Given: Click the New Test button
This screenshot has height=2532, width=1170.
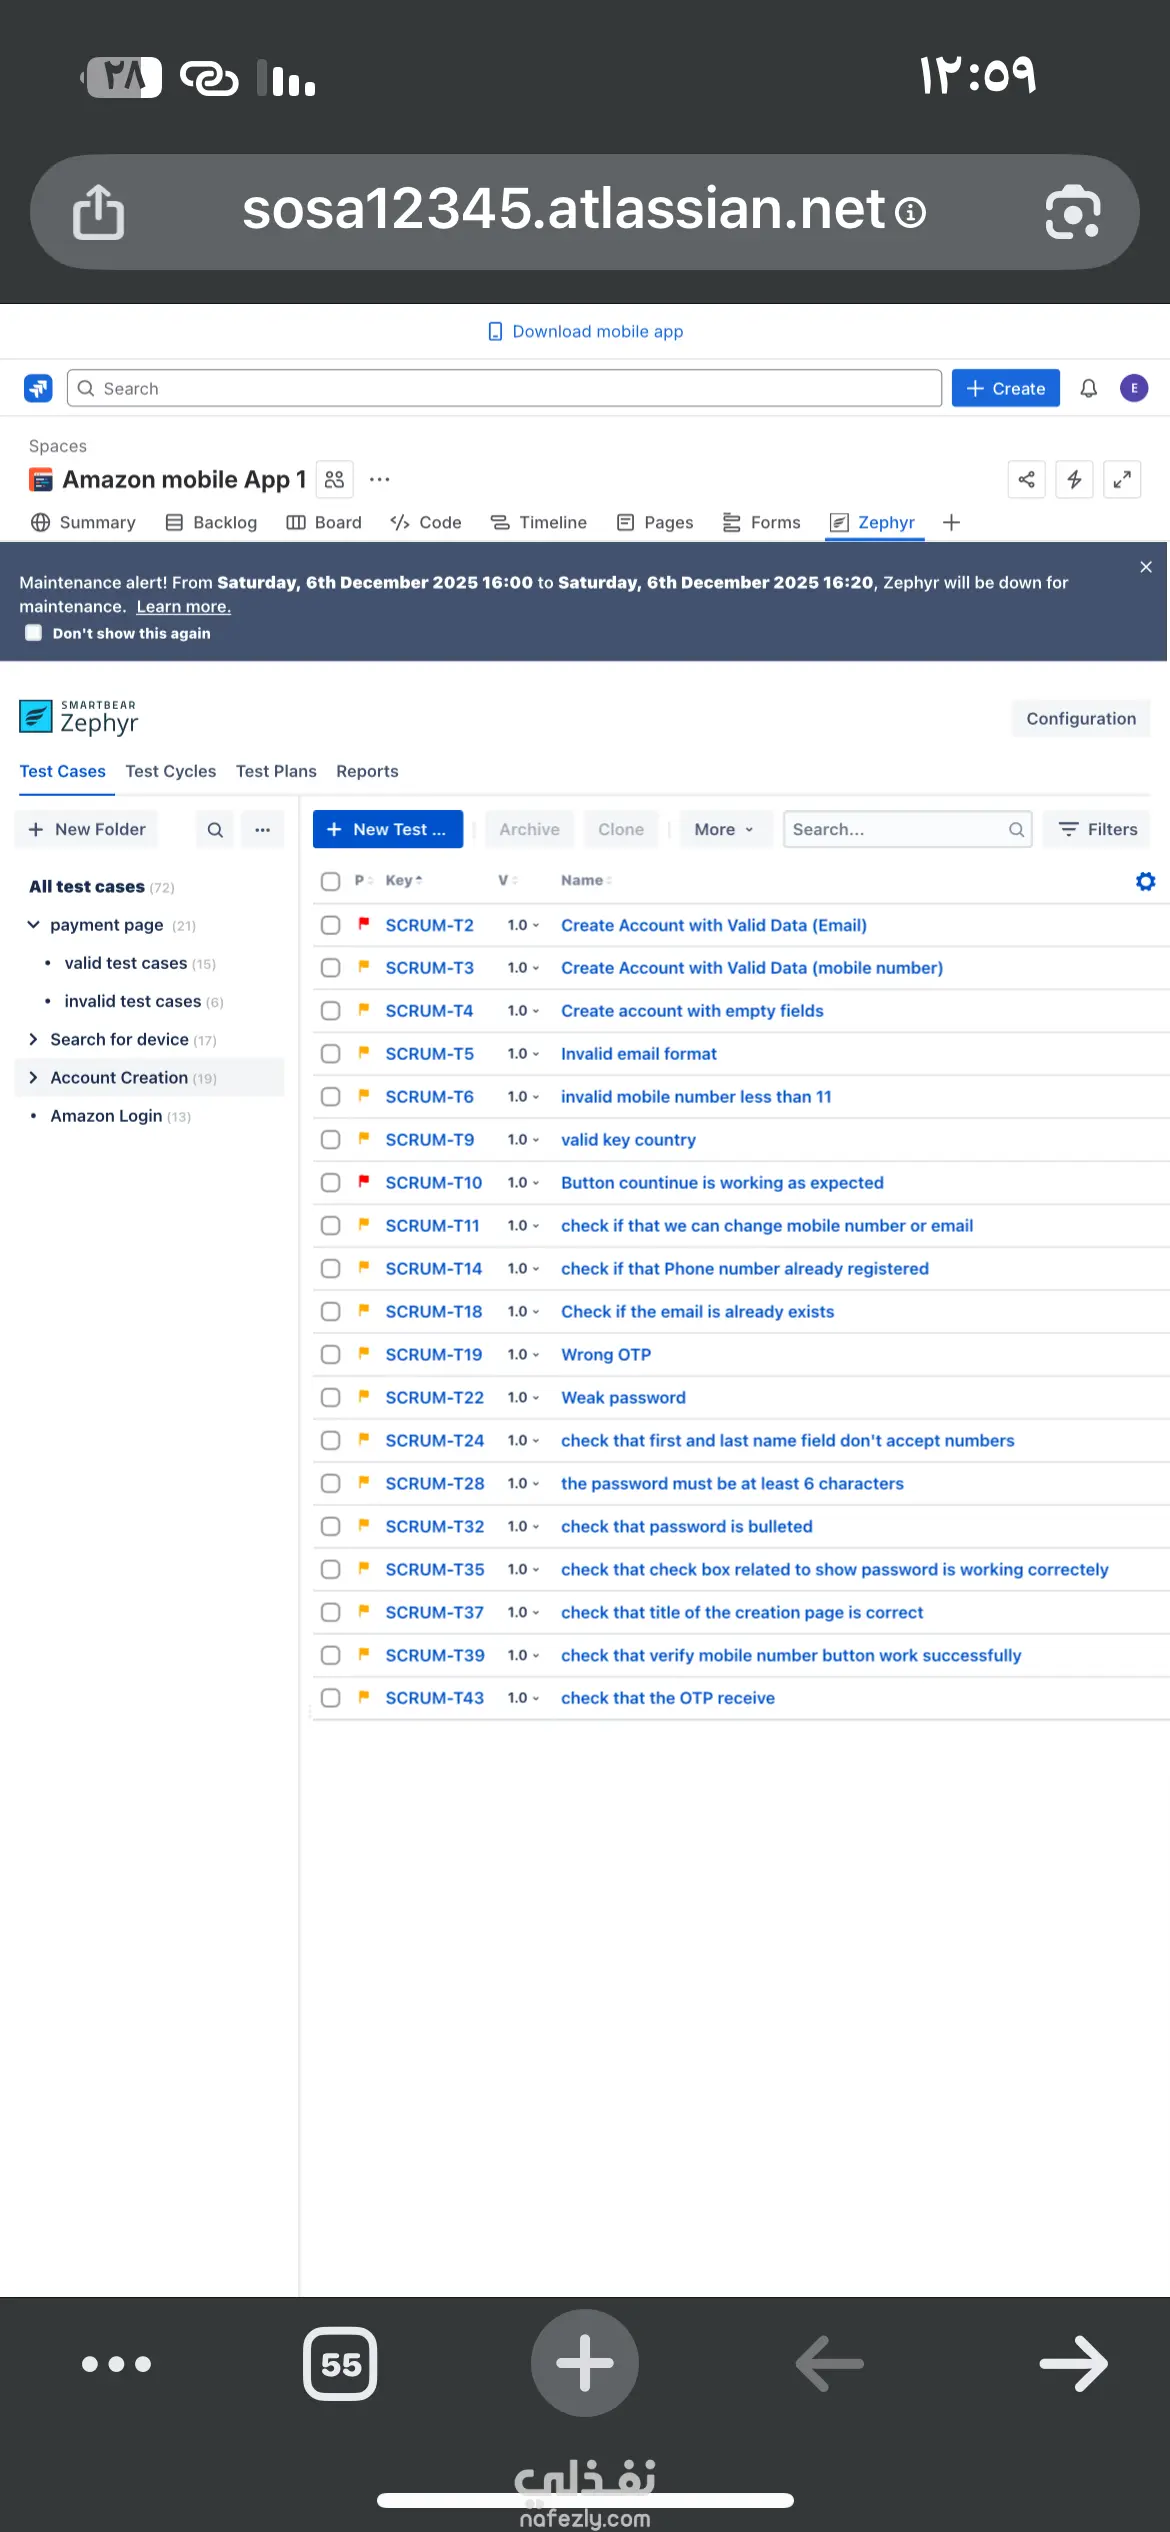Looking at the screenshot, I should tap(388, 829).
